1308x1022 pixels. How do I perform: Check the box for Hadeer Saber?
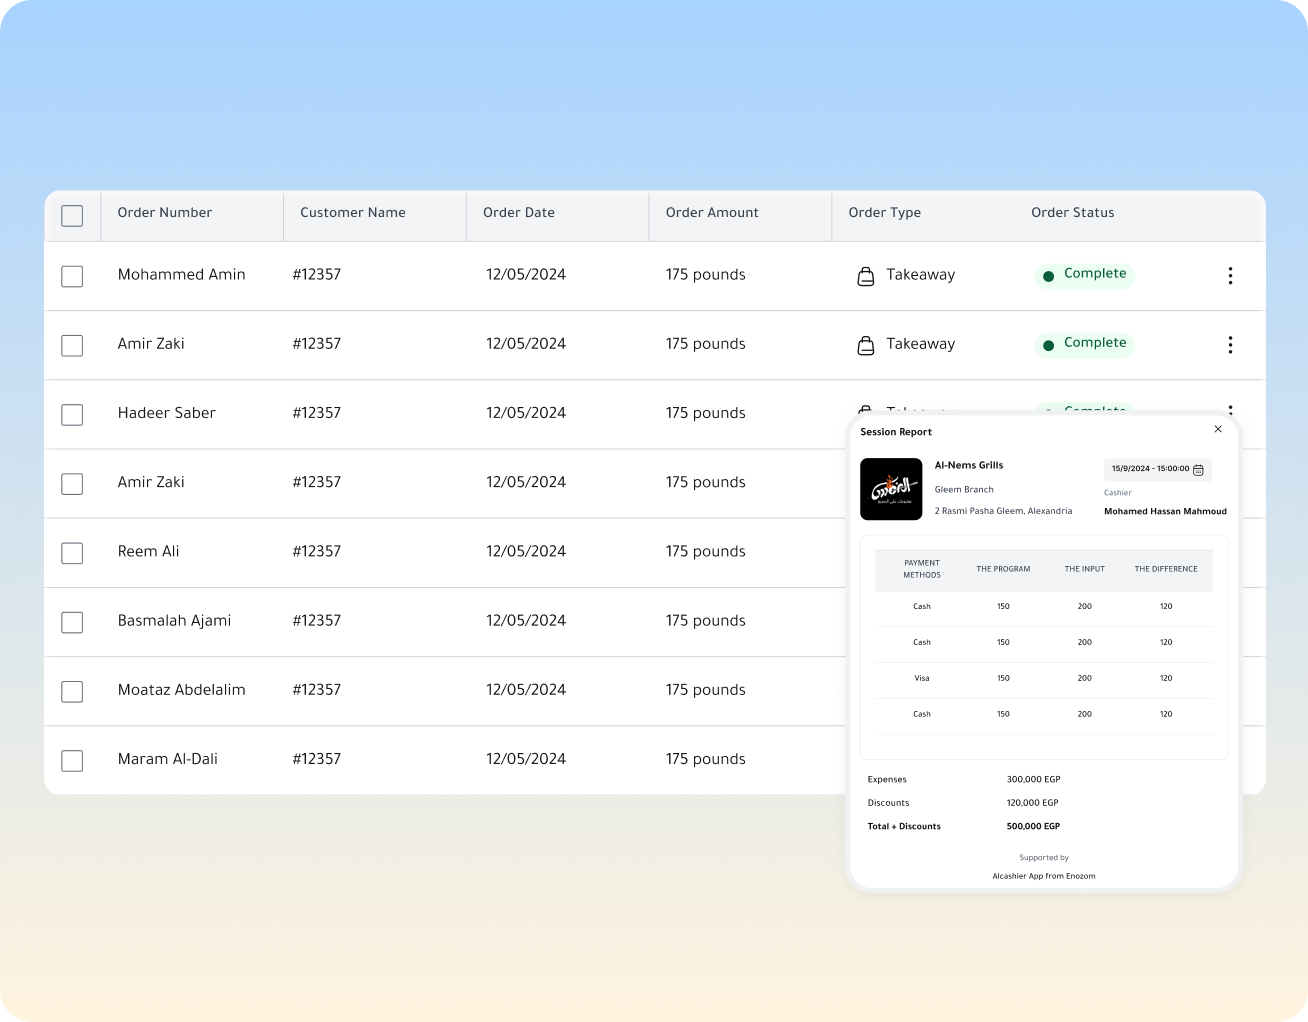[x=72, y=414]
